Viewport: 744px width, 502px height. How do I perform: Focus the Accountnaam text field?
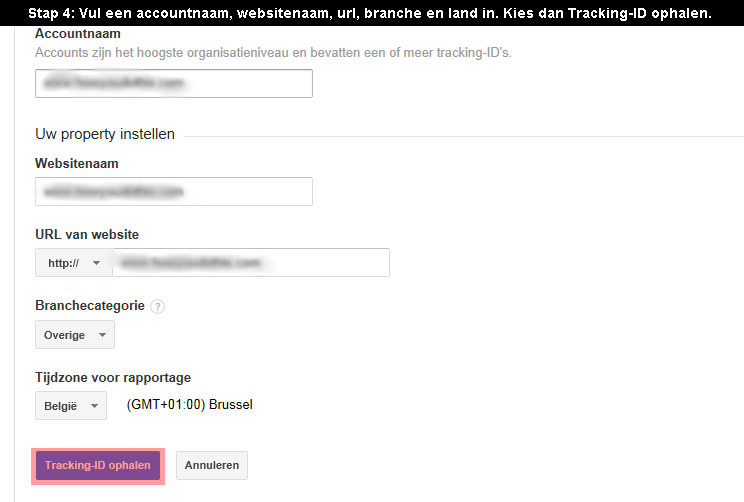pos(174,84)
